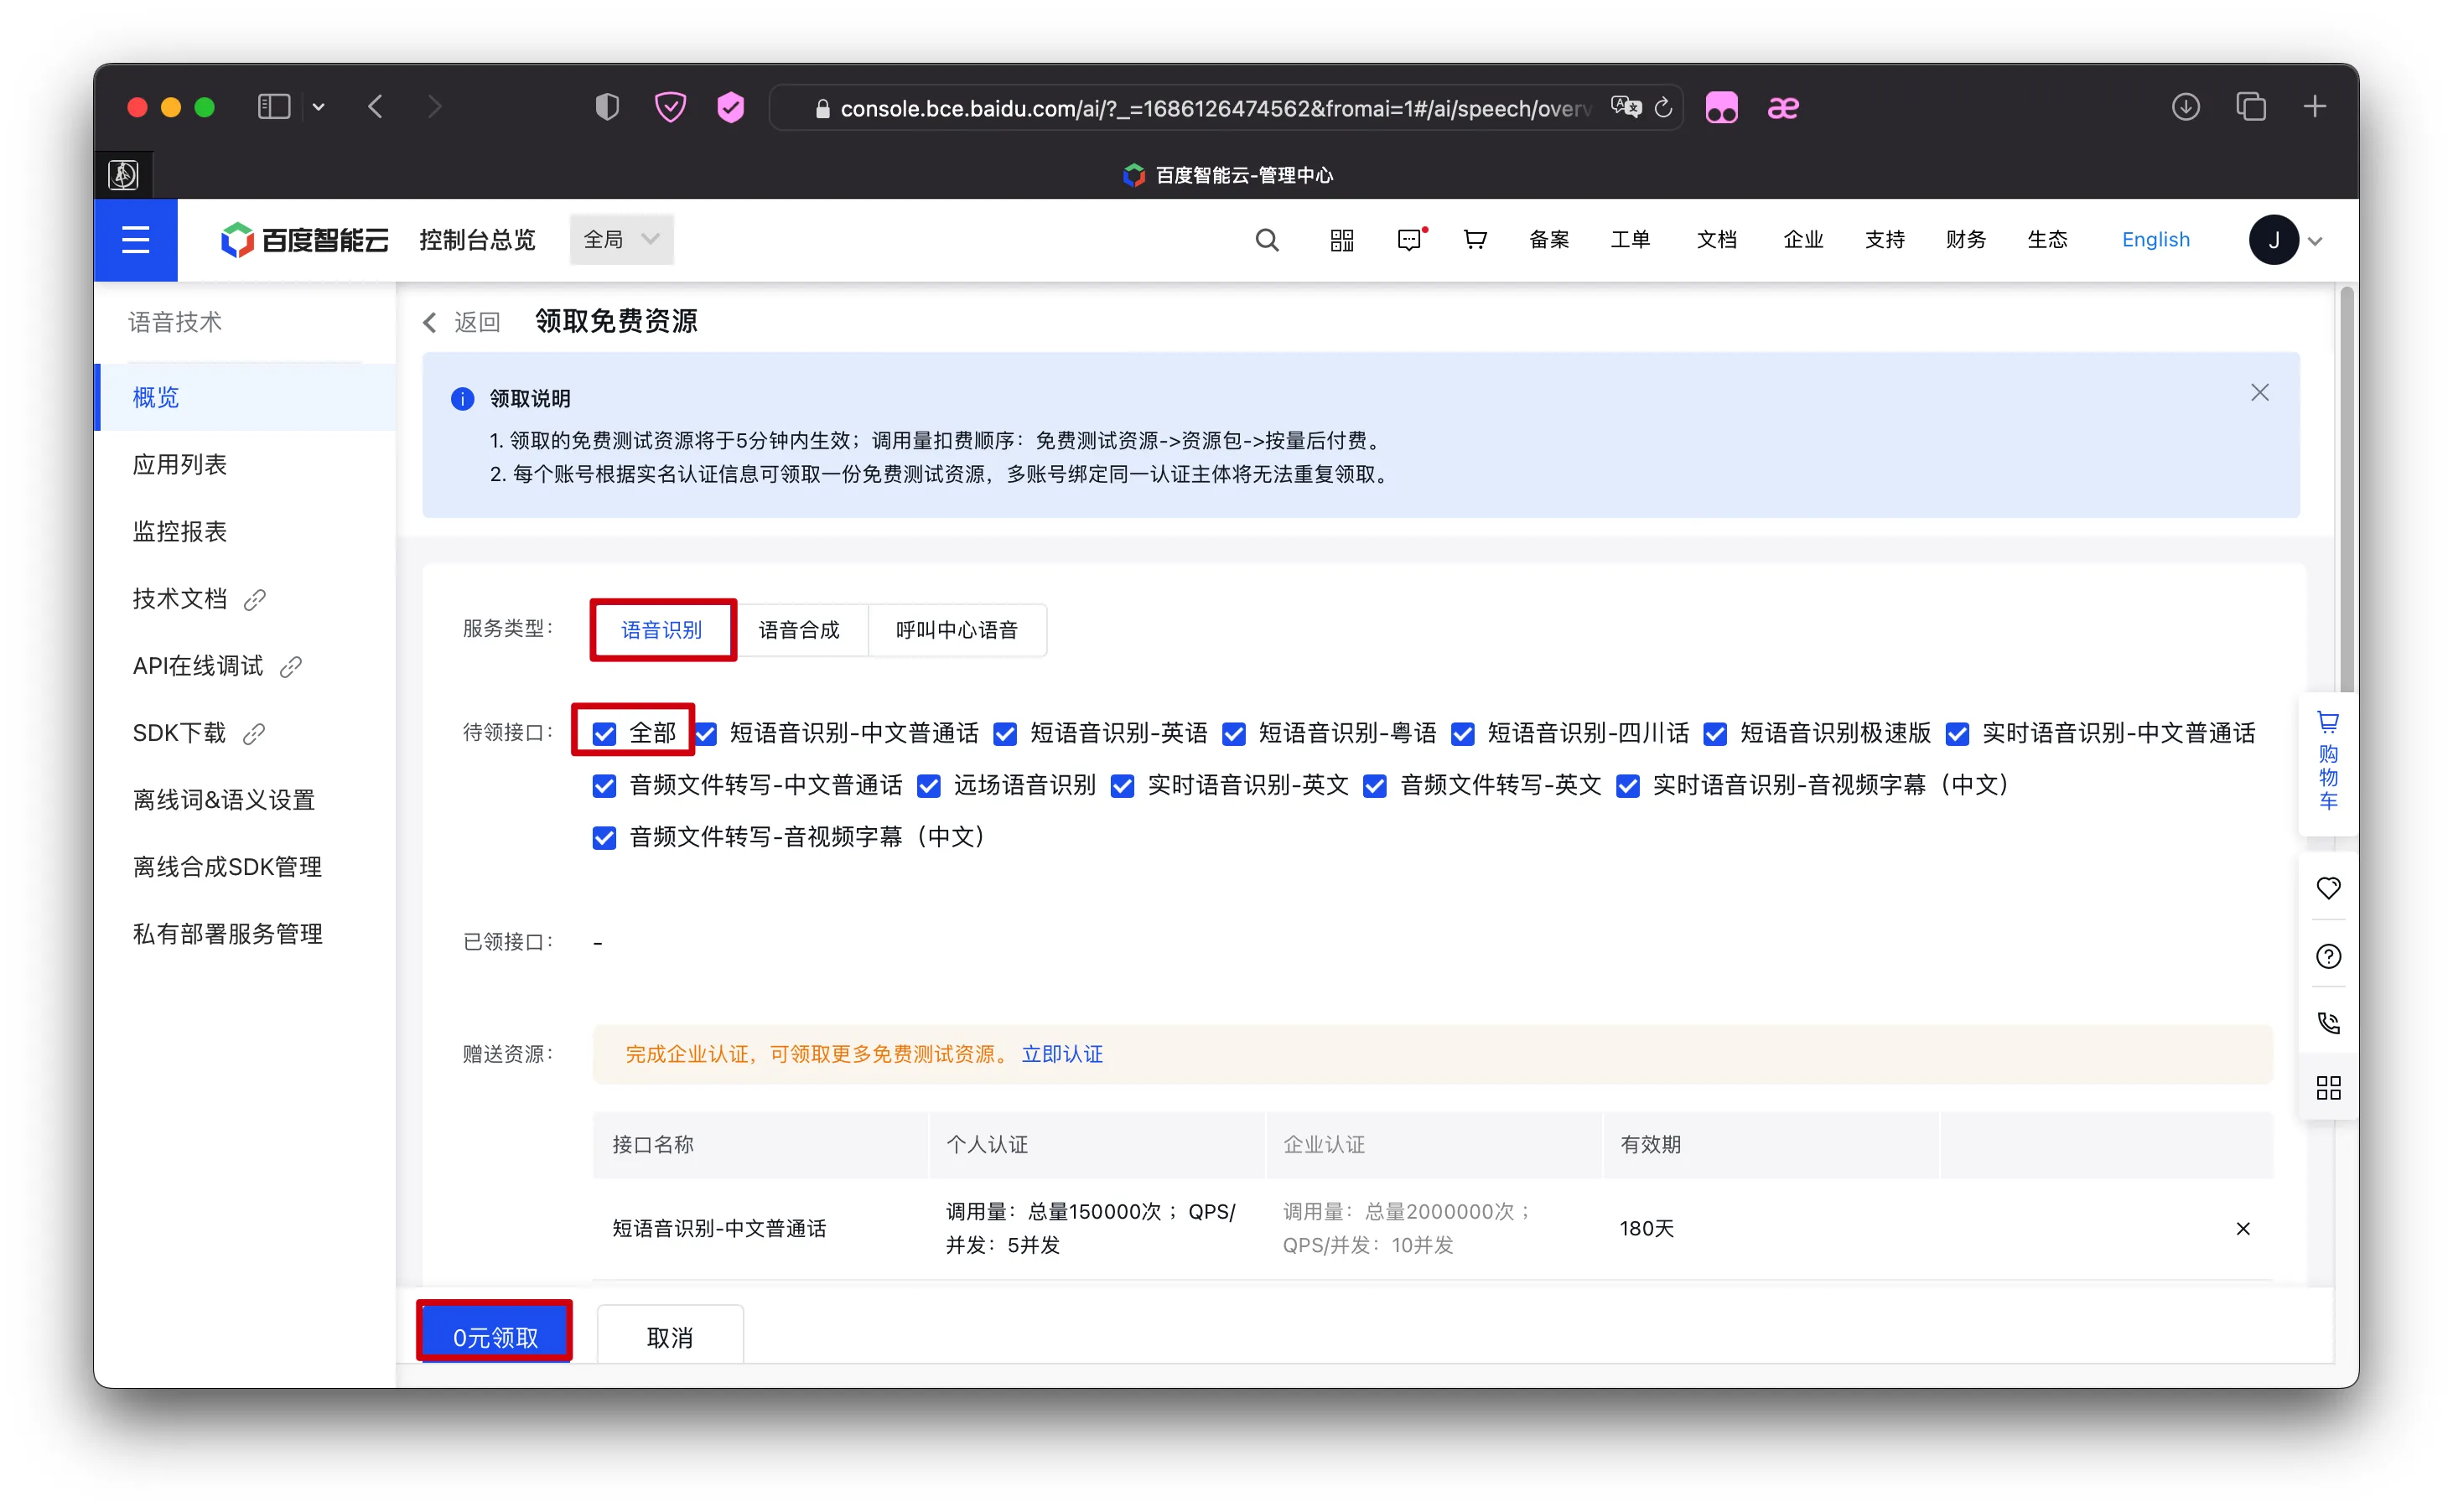Open the search magnifier in header
Viewport: 2453px width, 1512px height.
(1266, 240)
